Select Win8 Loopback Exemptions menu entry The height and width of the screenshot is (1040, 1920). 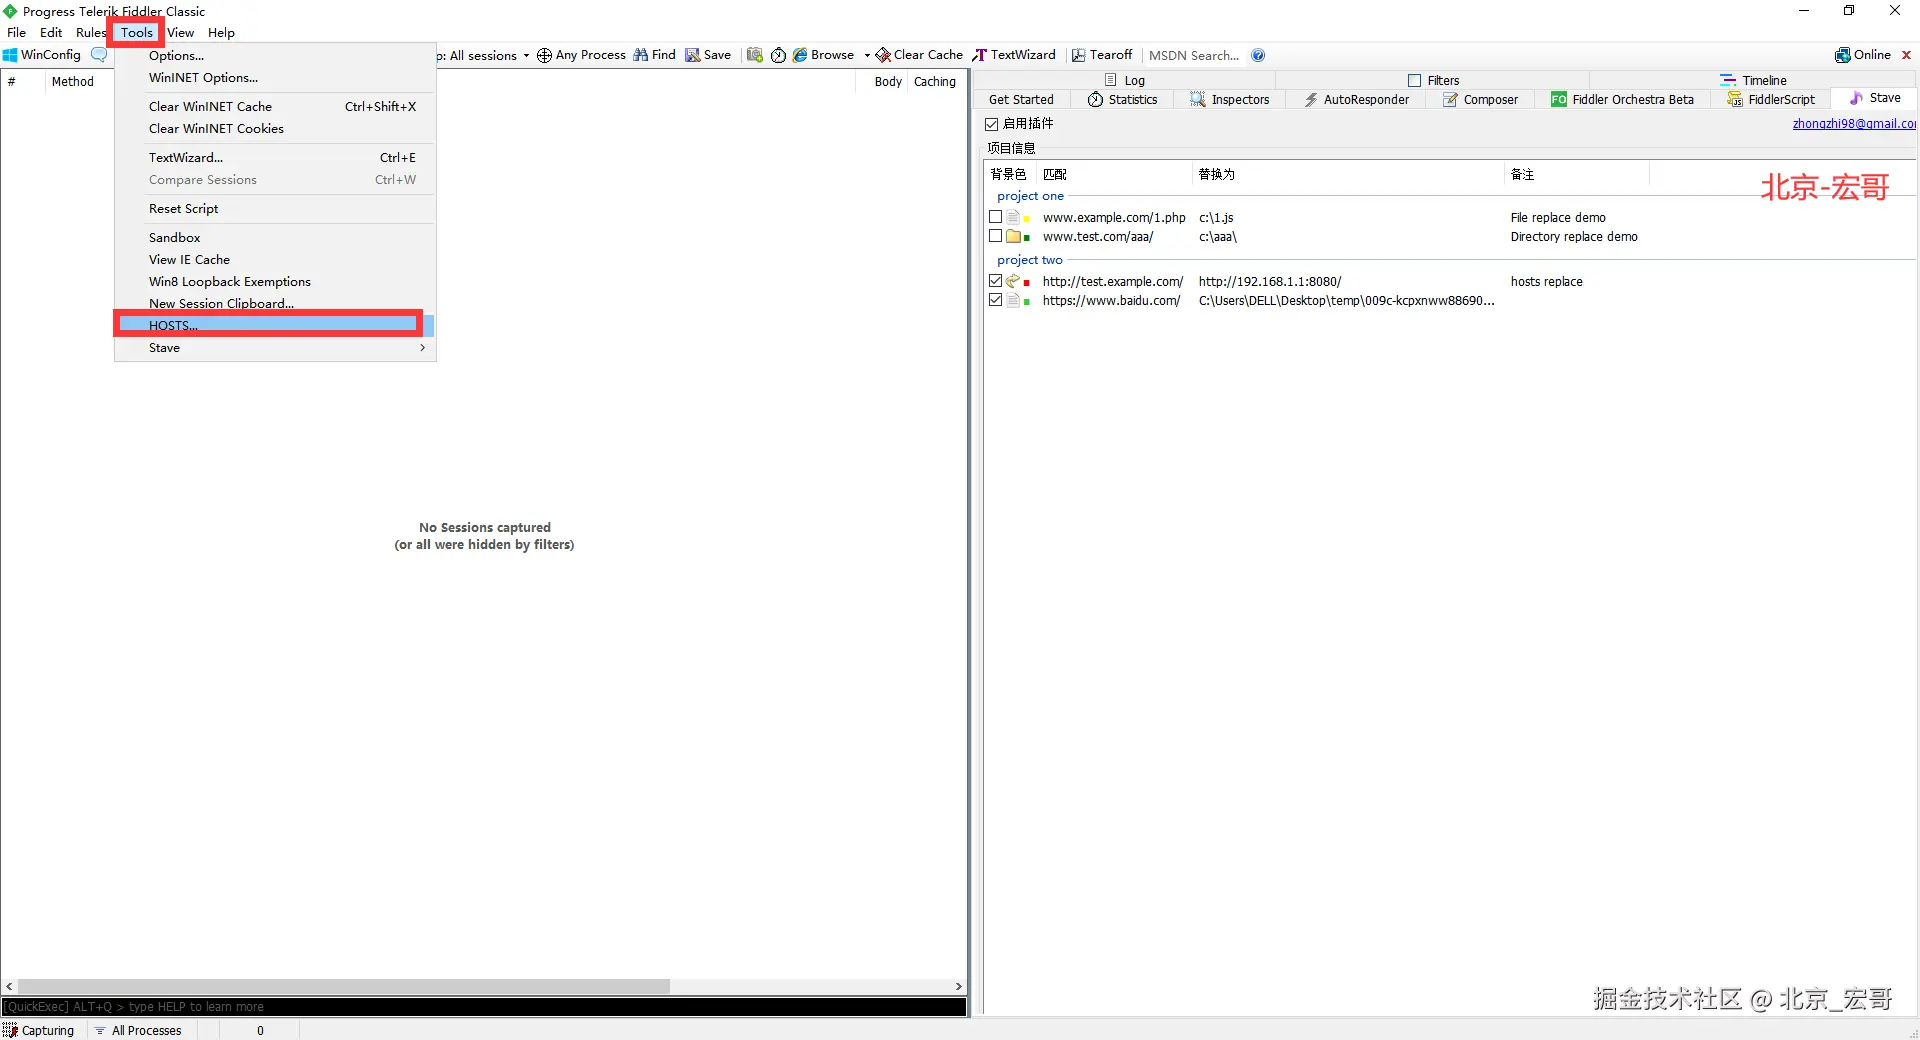coord(275,282)
